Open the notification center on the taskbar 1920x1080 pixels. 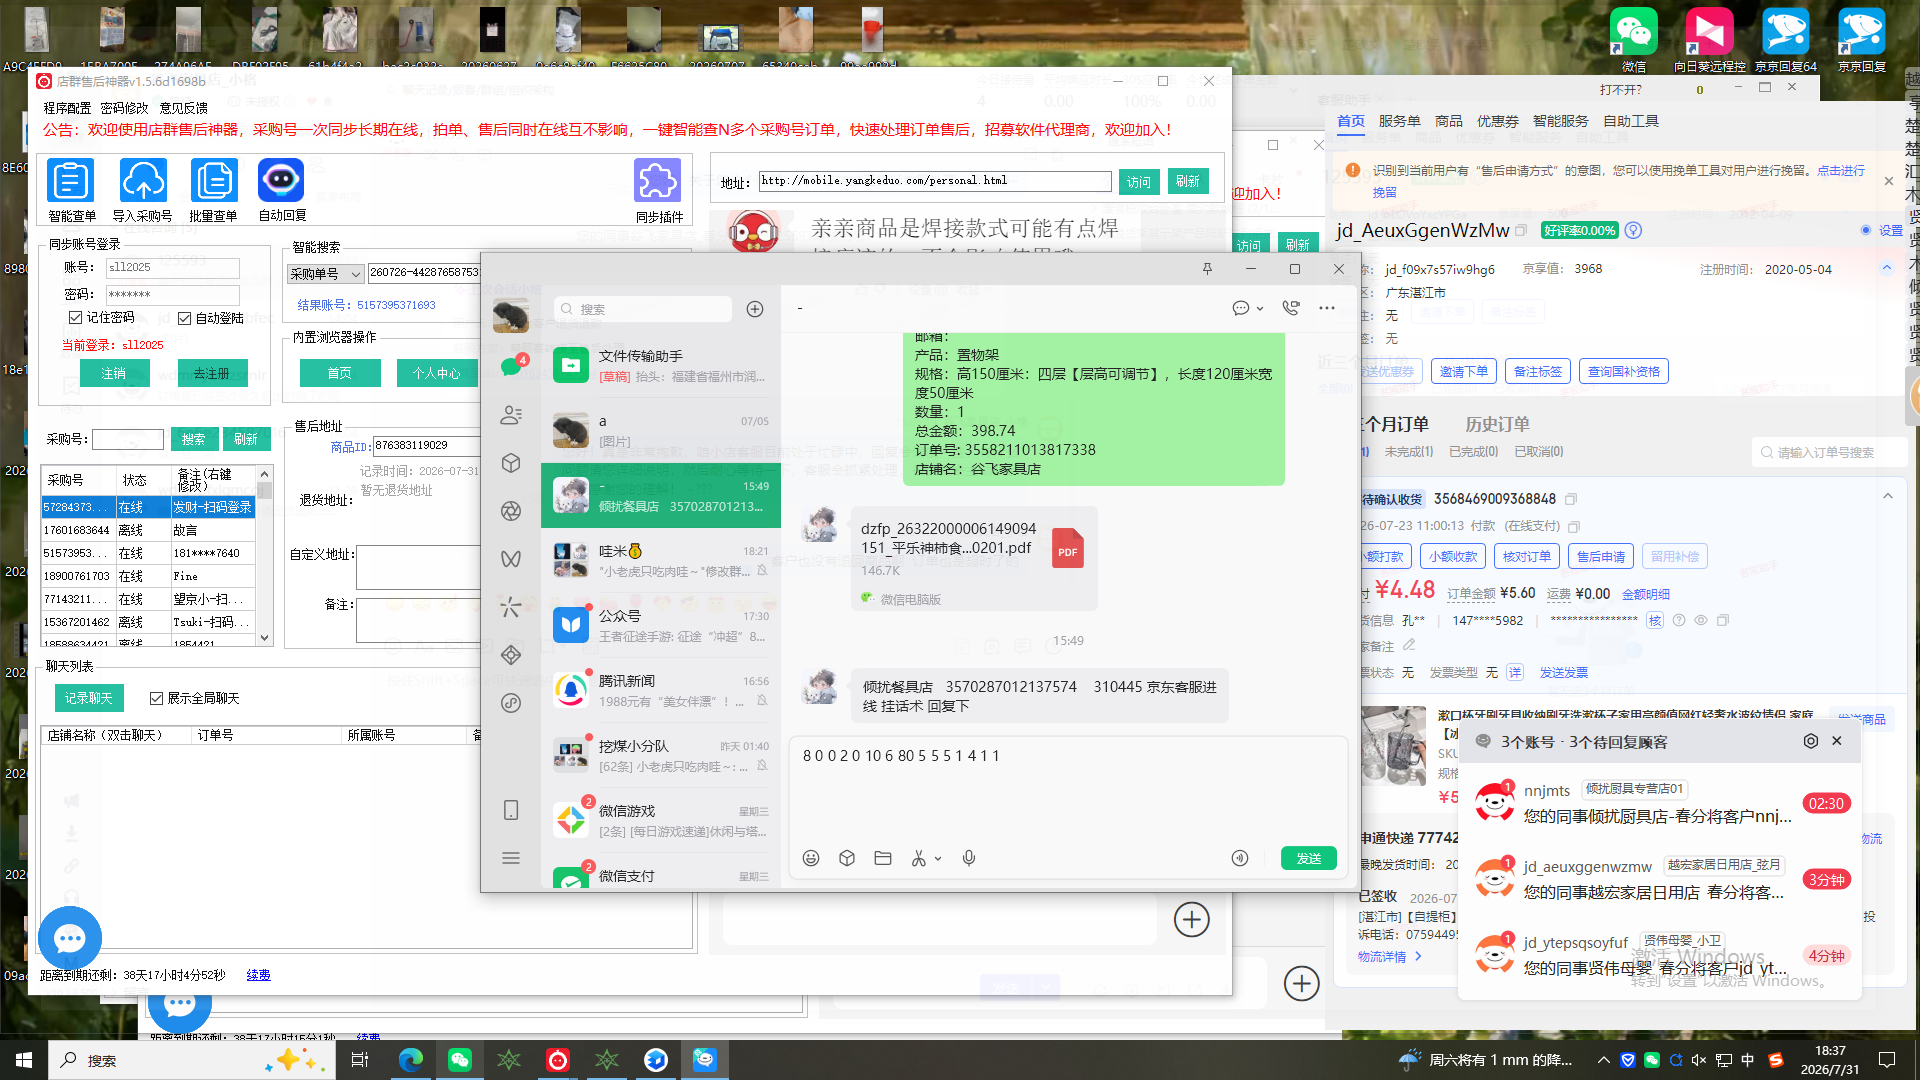pyautogui.click(x=1887, y=1060)
